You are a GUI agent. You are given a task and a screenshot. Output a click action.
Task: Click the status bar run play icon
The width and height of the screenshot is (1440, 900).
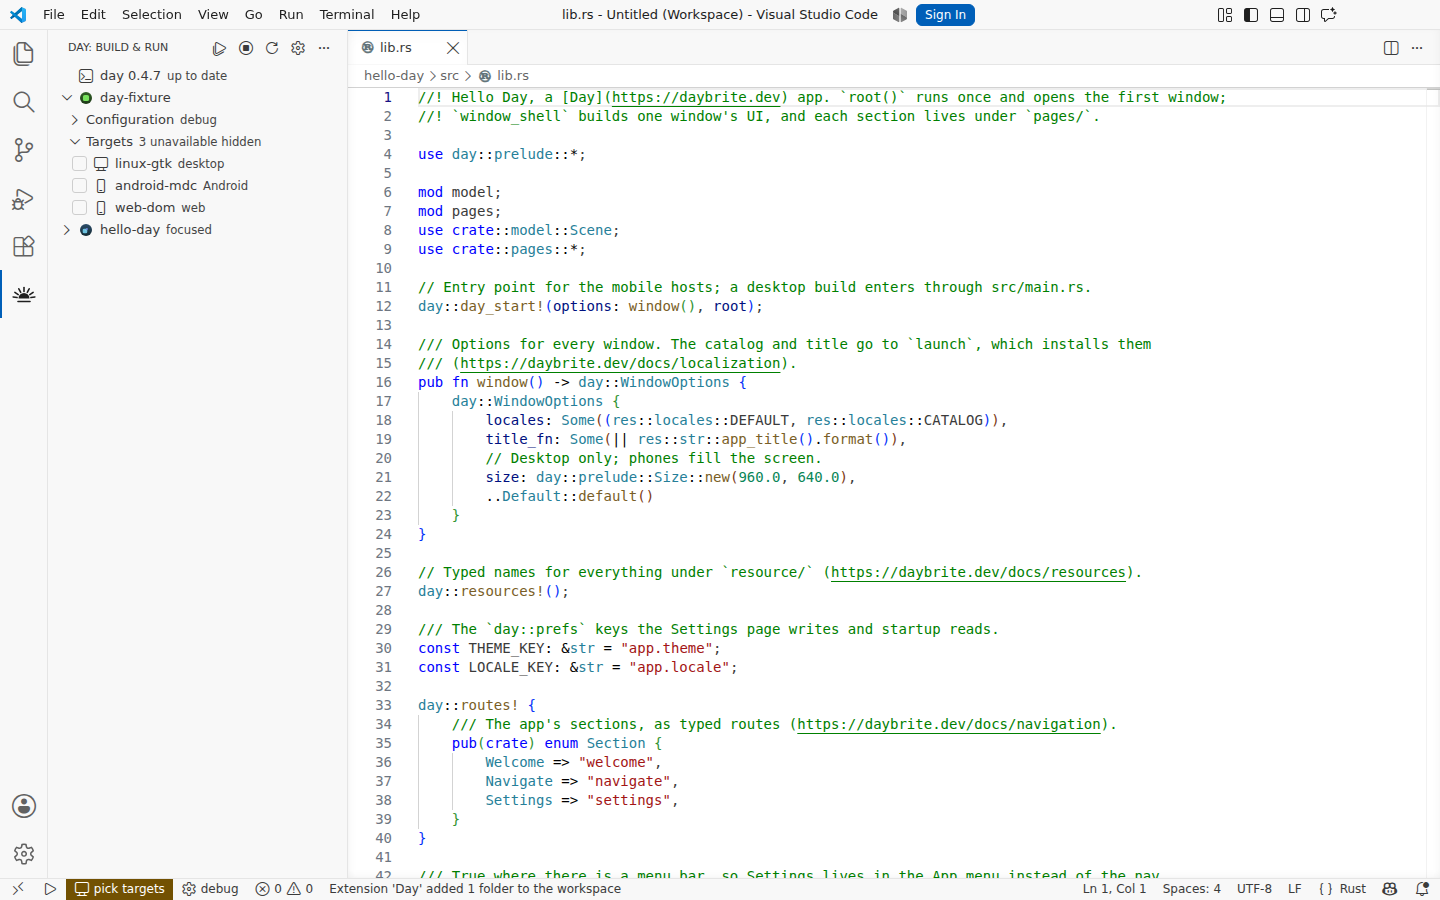(50, 889)
